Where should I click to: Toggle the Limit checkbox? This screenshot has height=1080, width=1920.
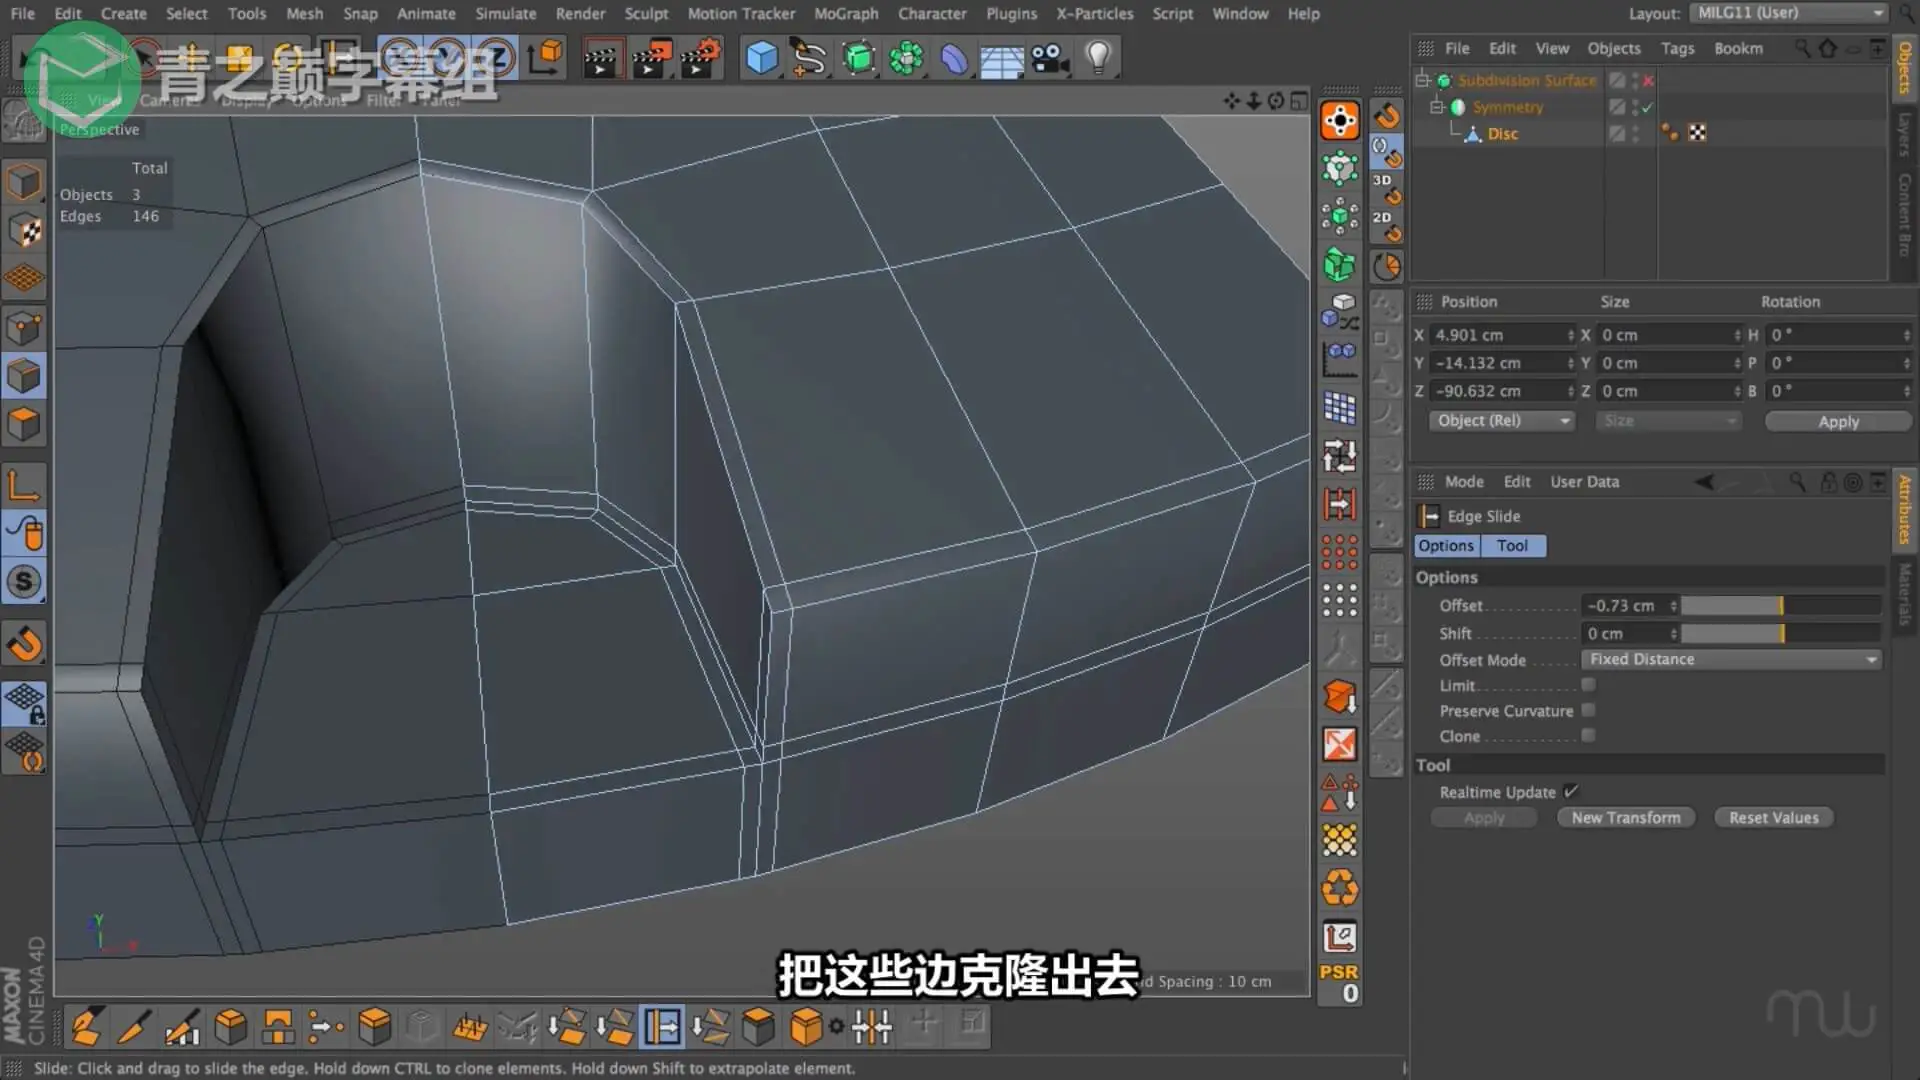pos(1588,685)
